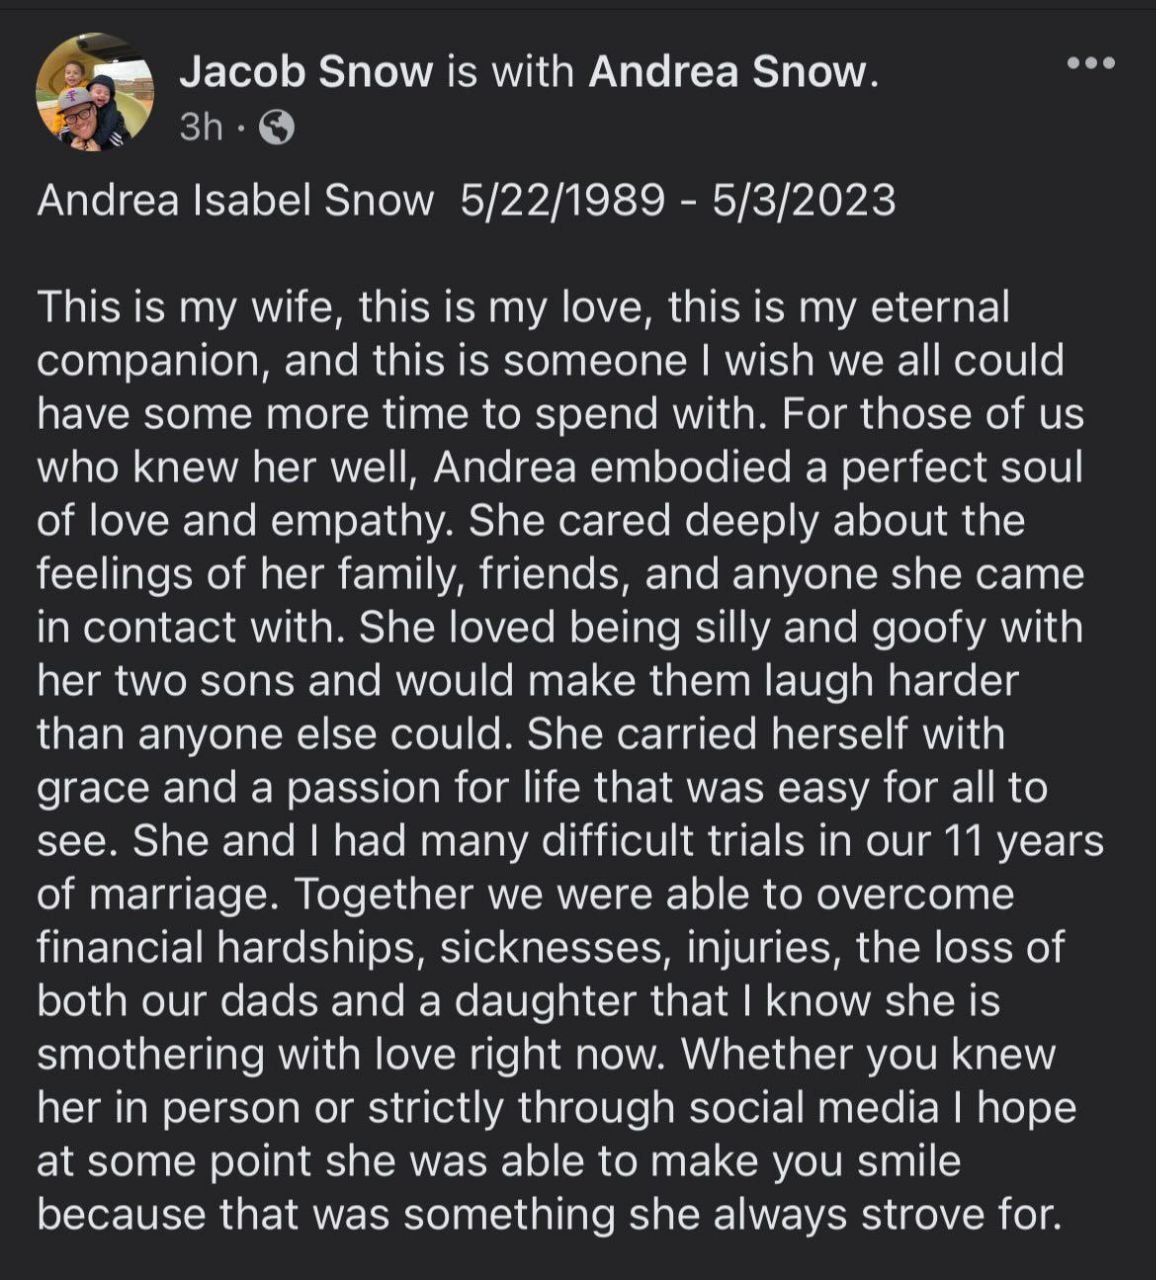Click the birth date 5/22/1989
1156x1280 pixels.
[562, 201]
